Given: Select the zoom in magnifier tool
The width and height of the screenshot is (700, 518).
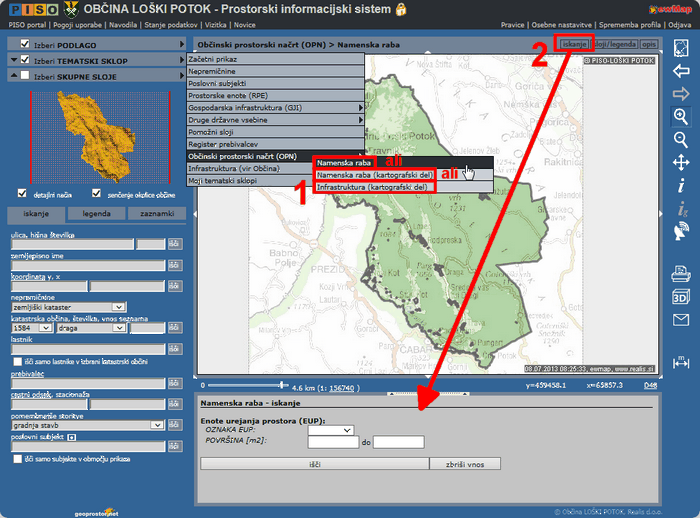Looking at the screenshot, I should [681, 116].
